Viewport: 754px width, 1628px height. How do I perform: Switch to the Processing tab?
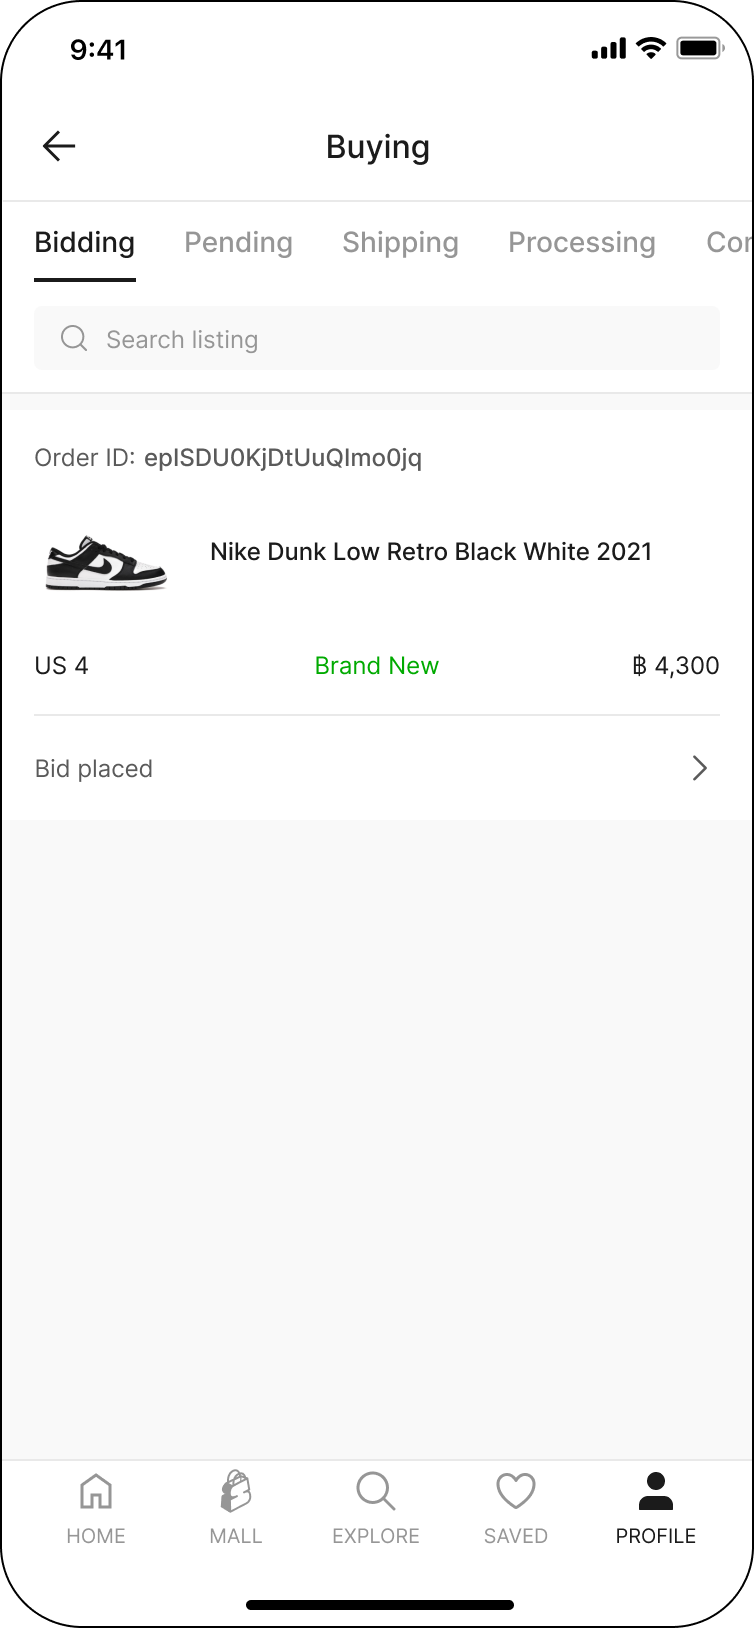pos(581,242)
